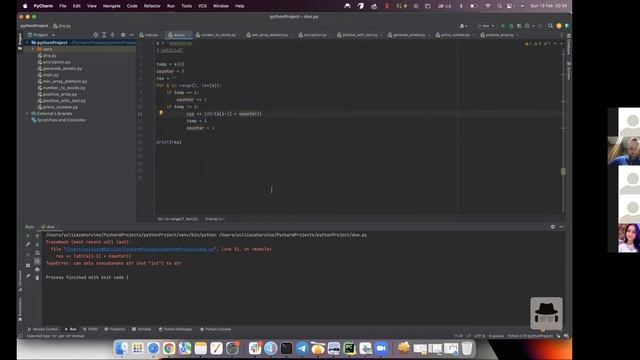Screen dimensions: 640x360
Task: Open PyCharm from the macOS dock
Action: pos(349,348)
